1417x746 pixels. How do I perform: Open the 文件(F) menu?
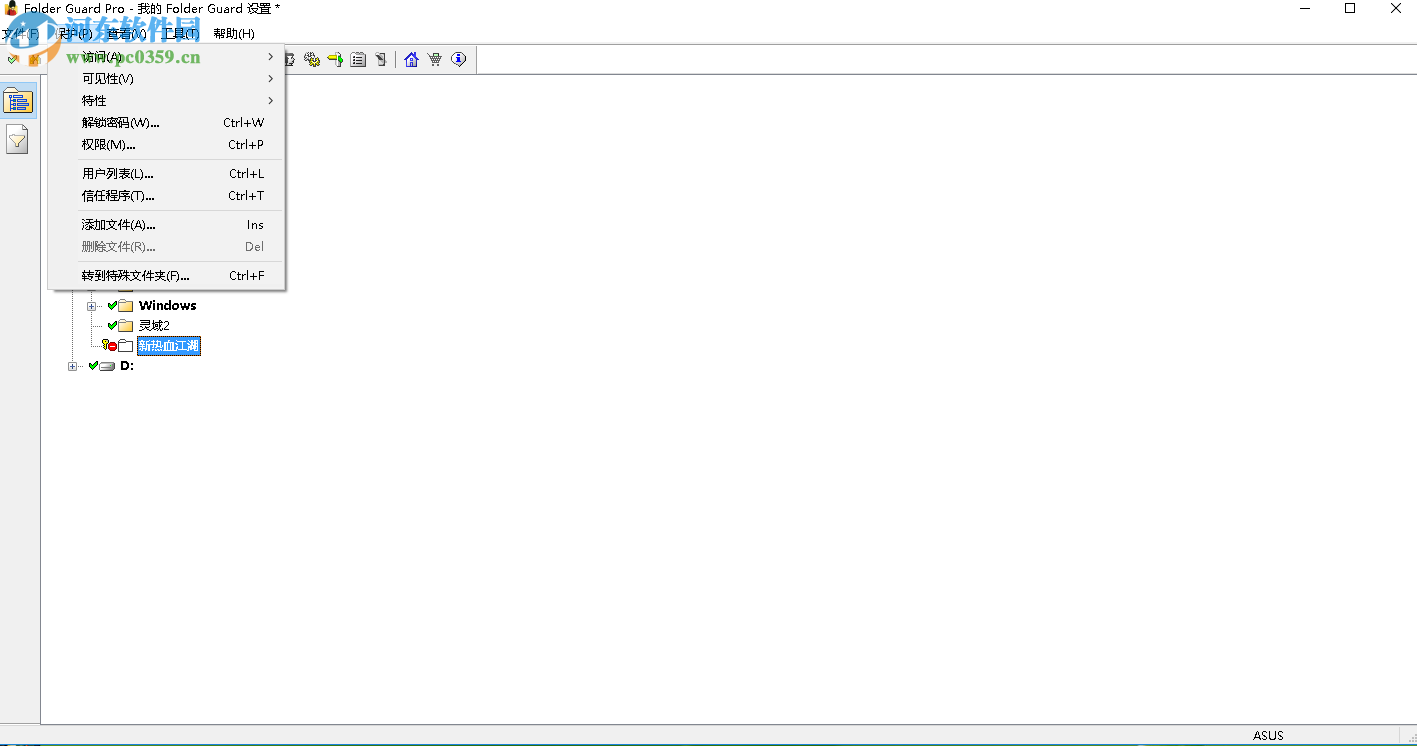pyautogui.click(x=21, y=34)
